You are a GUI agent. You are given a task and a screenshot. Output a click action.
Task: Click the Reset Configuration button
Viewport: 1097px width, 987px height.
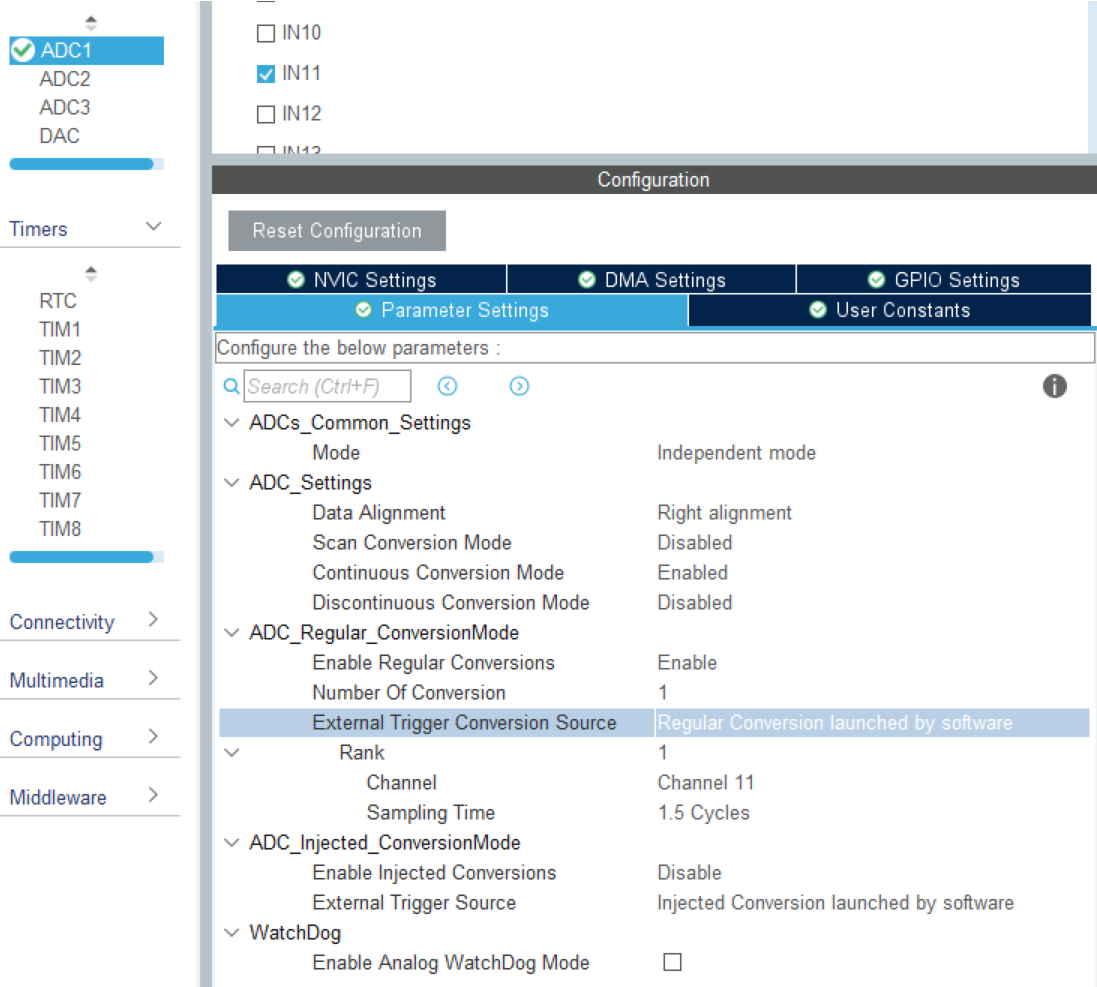pyautogui.click(x=337, y=231)
